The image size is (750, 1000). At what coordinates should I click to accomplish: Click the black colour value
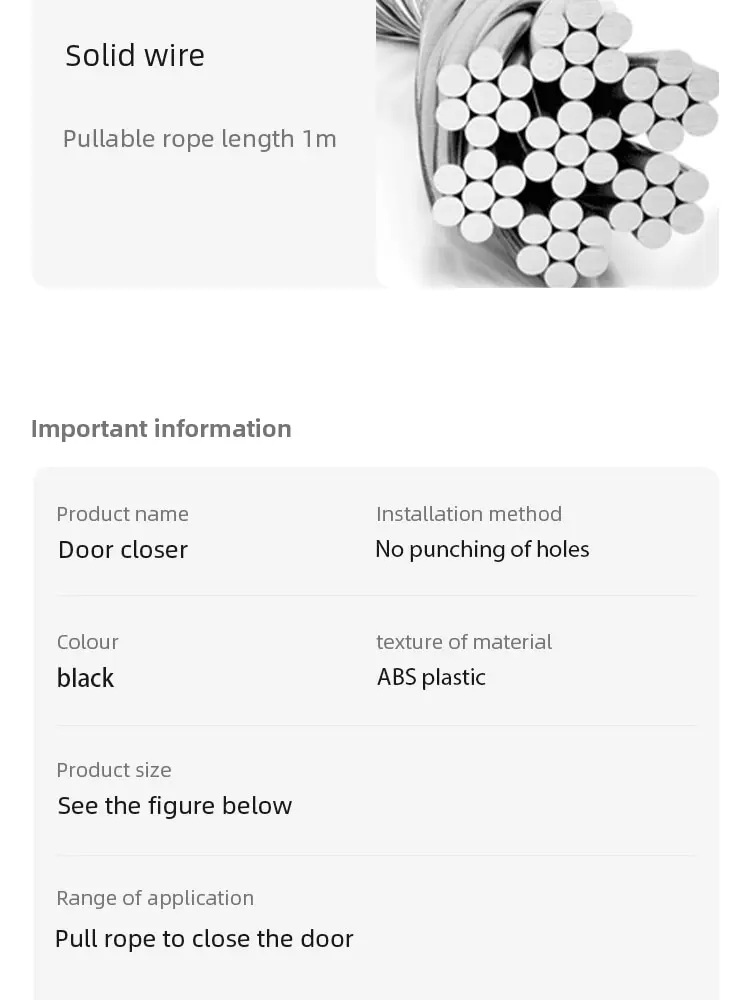click(85, 678)
